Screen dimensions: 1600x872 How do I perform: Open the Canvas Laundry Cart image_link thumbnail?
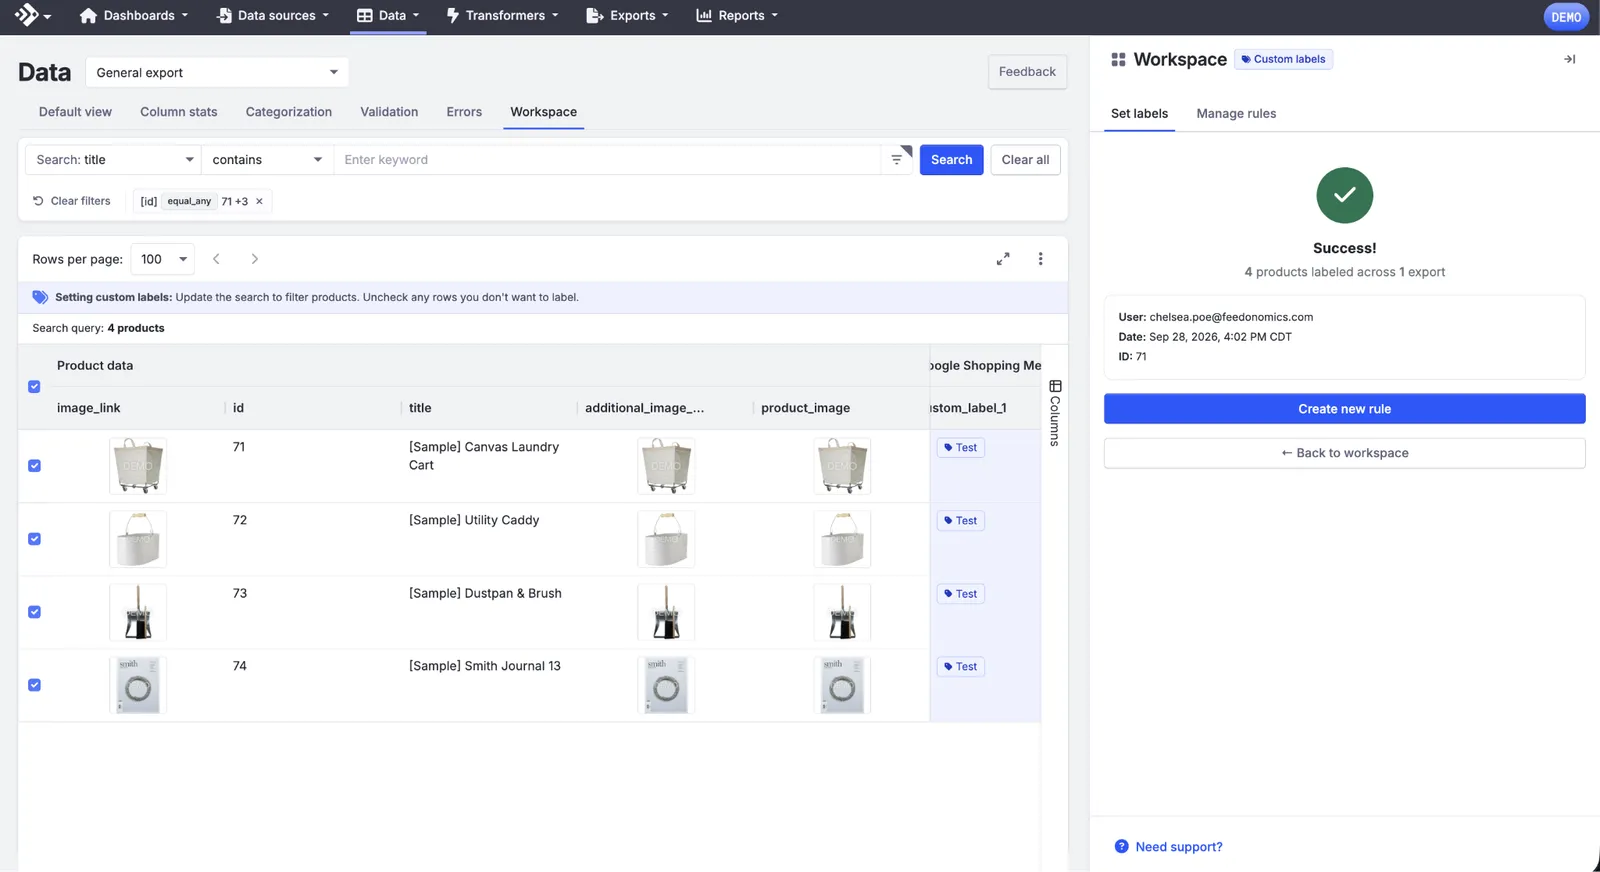coord(138,466)
